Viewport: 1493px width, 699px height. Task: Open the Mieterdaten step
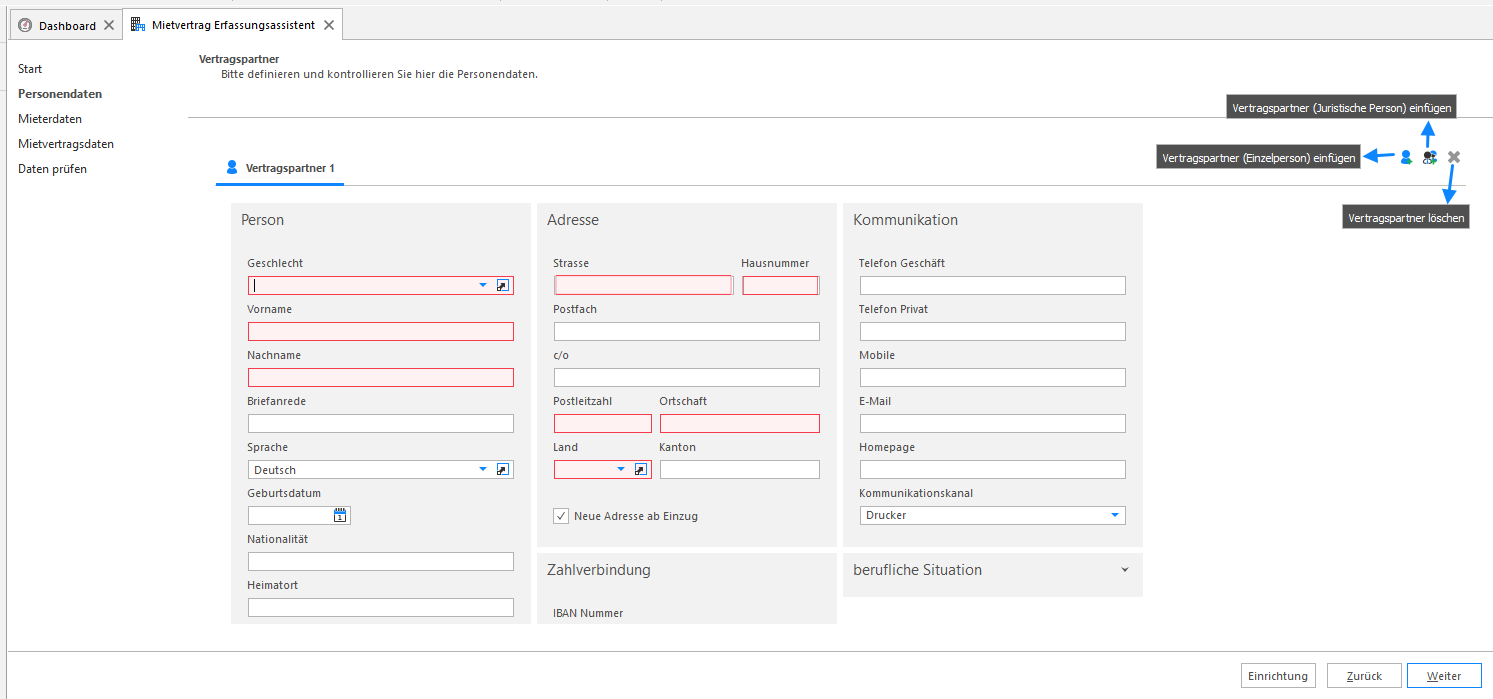tap(50, 119)
